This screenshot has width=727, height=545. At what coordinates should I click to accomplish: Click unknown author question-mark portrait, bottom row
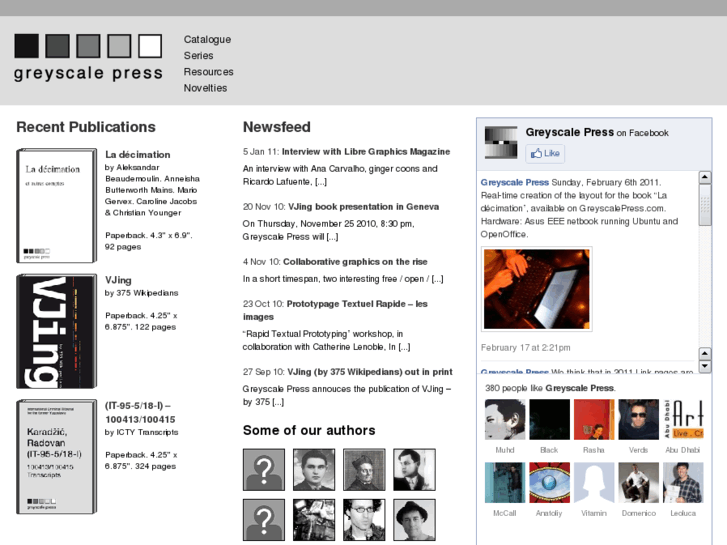tap(264, 520)
